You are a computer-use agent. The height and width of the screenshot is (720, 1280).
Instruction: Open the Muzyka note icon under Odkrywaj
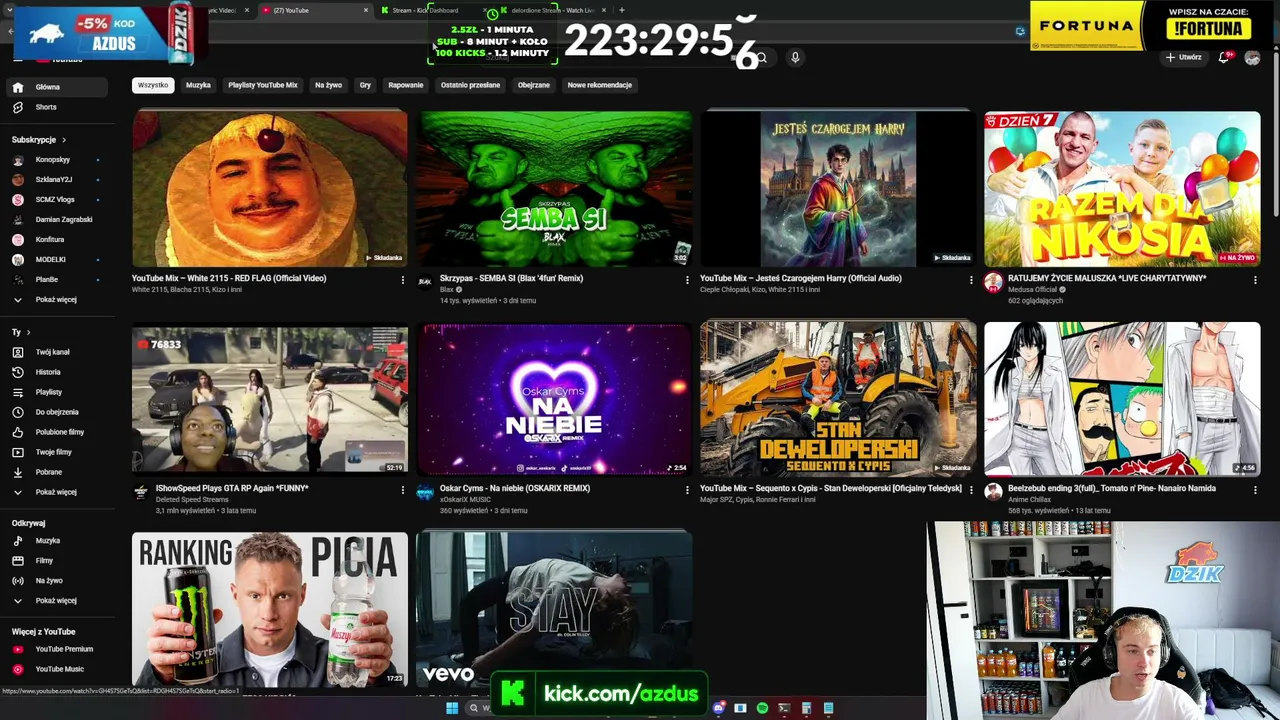18,541
